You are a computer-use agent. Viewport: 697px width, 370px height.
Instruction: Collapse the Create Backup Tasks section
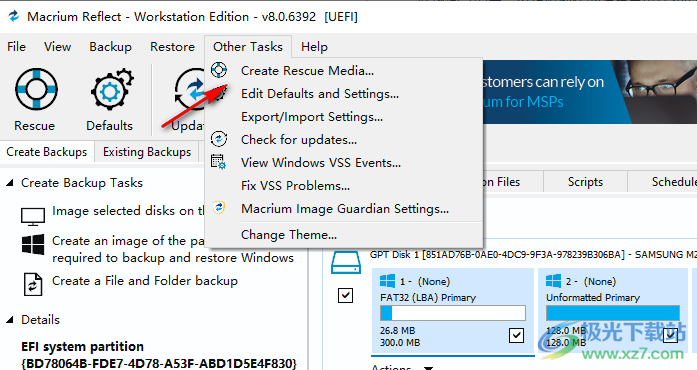tap(10, 183)
